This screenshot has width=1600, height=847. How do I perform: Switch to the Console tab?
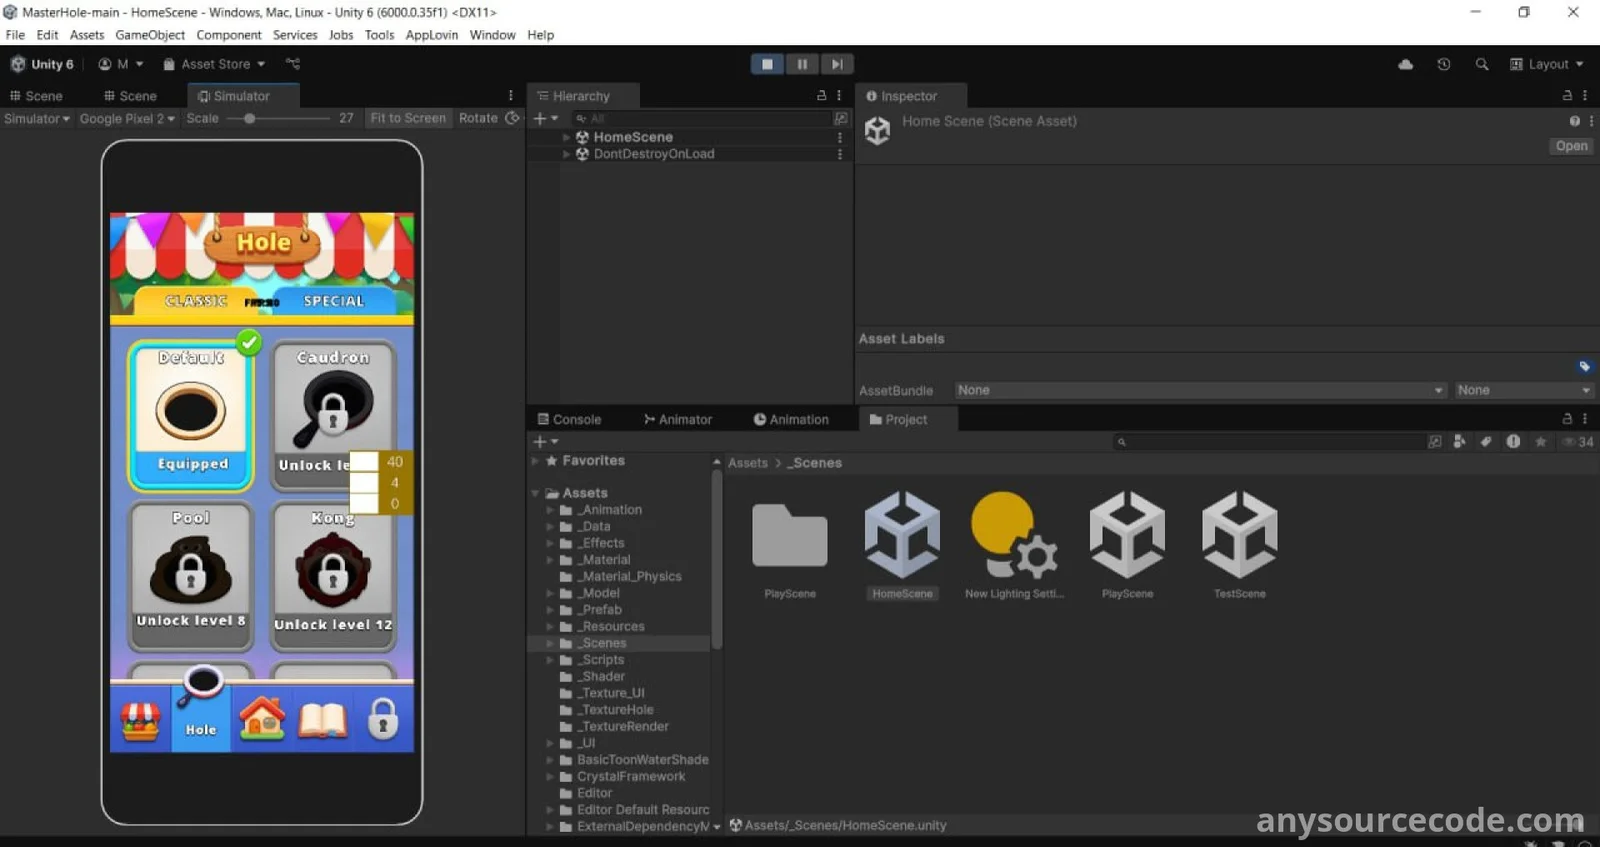tap(569, 420)
